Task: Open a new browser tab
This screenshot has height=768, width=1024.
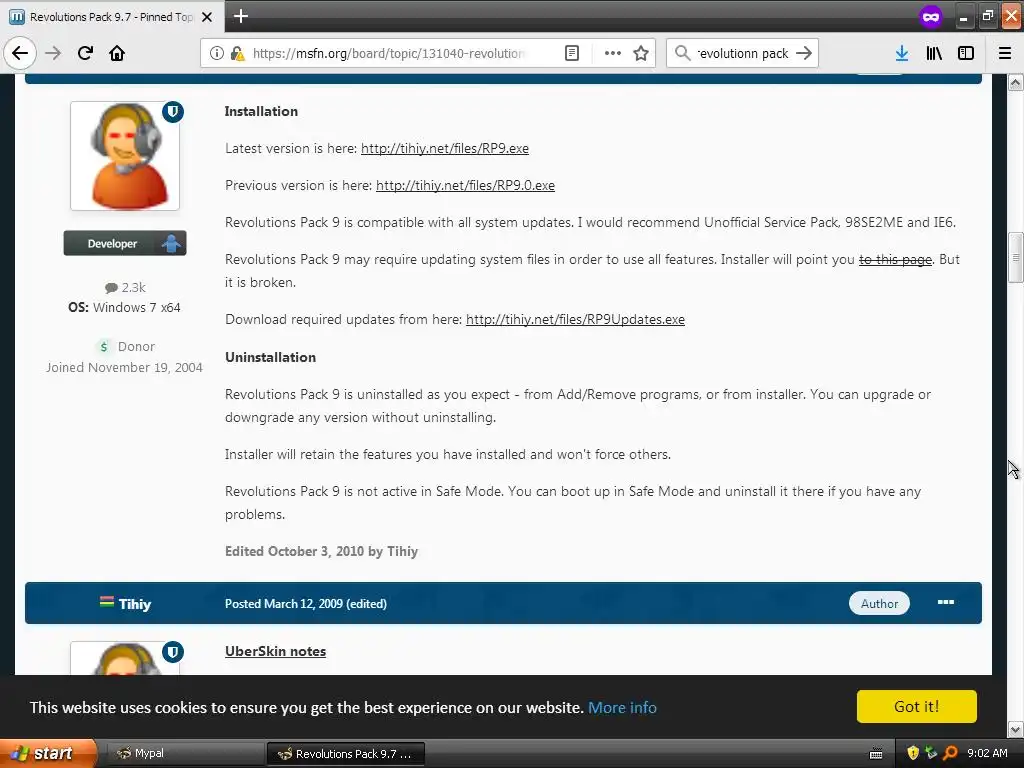Action: tap(240, 16)
